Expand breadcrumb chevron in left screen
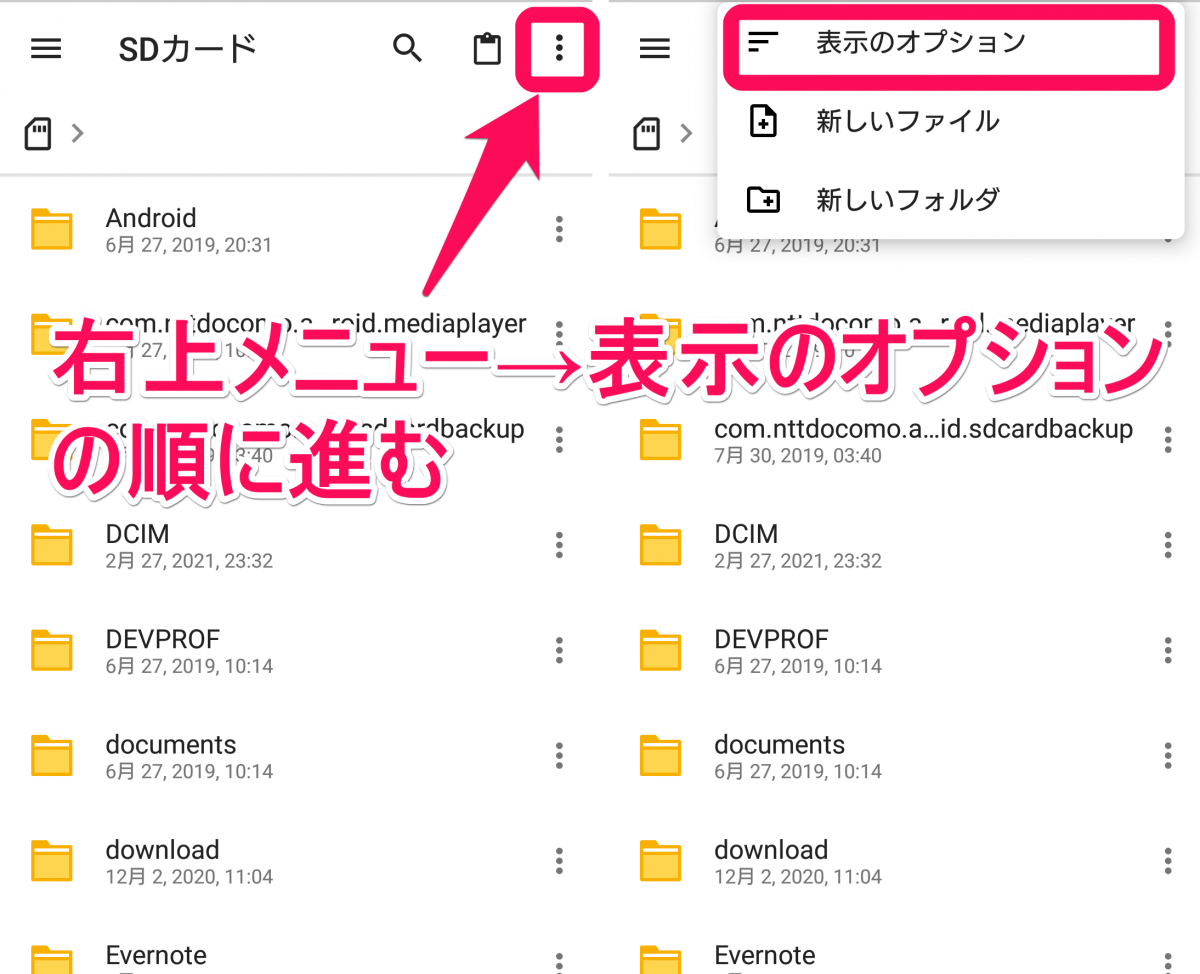The height and width of the screenshot is (974, 1200). click(x=78, y=133)
